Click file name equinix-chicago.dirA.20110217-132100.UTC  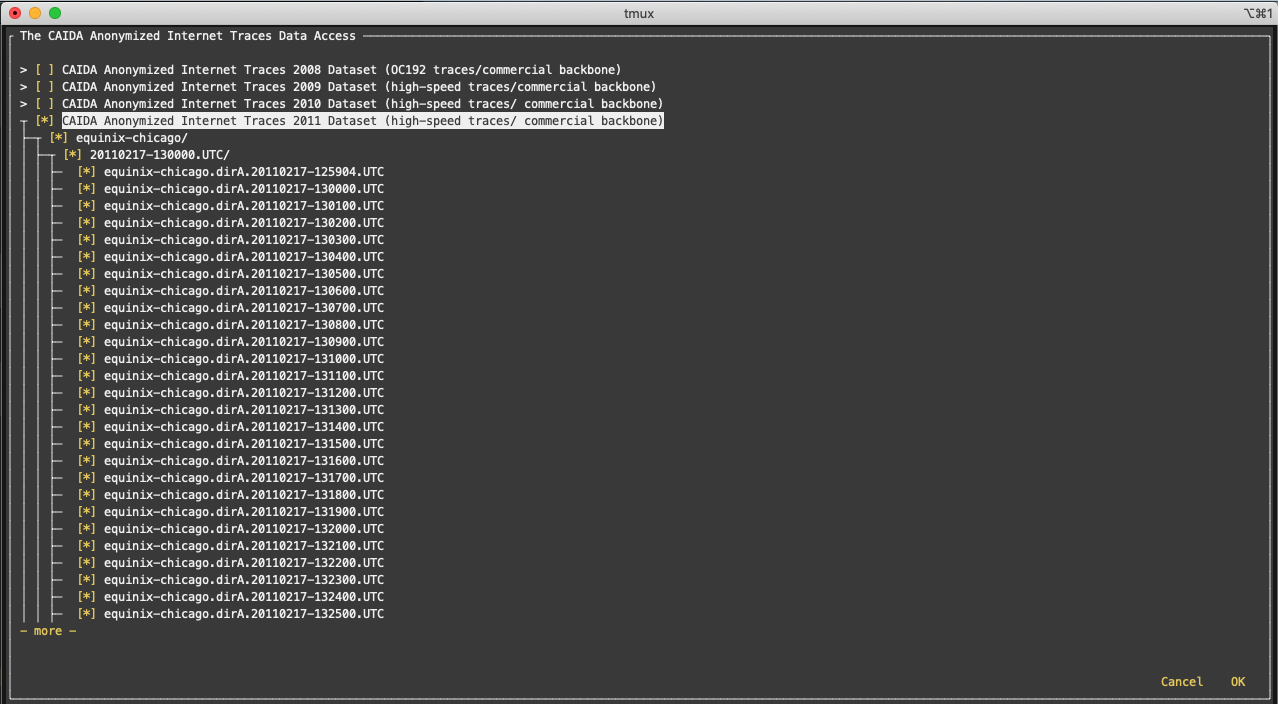(244, 546)
